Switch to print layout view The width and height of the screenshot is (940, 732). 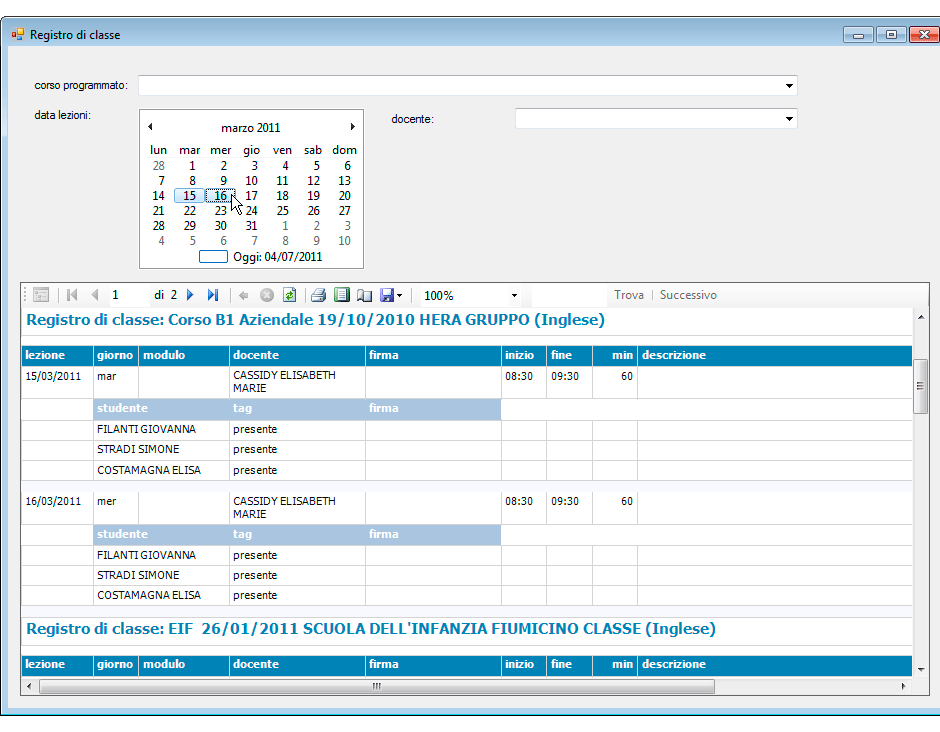pos(342,295)
